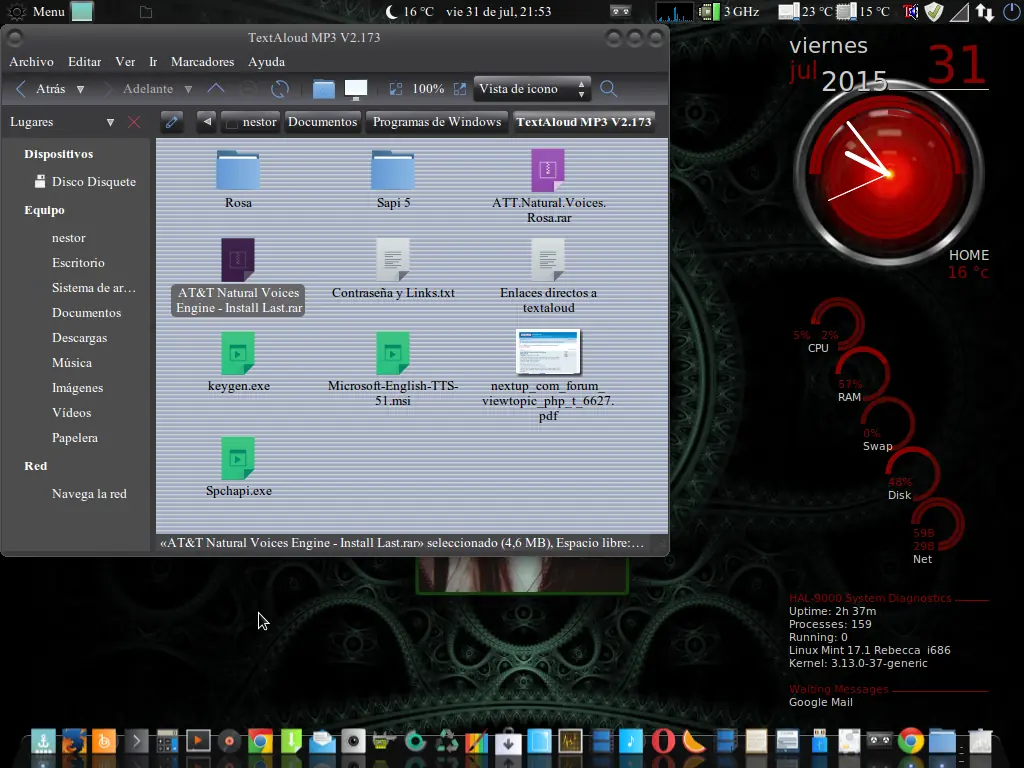Reload the current folder view
1024x768 pixels.
tap(280, 89)
